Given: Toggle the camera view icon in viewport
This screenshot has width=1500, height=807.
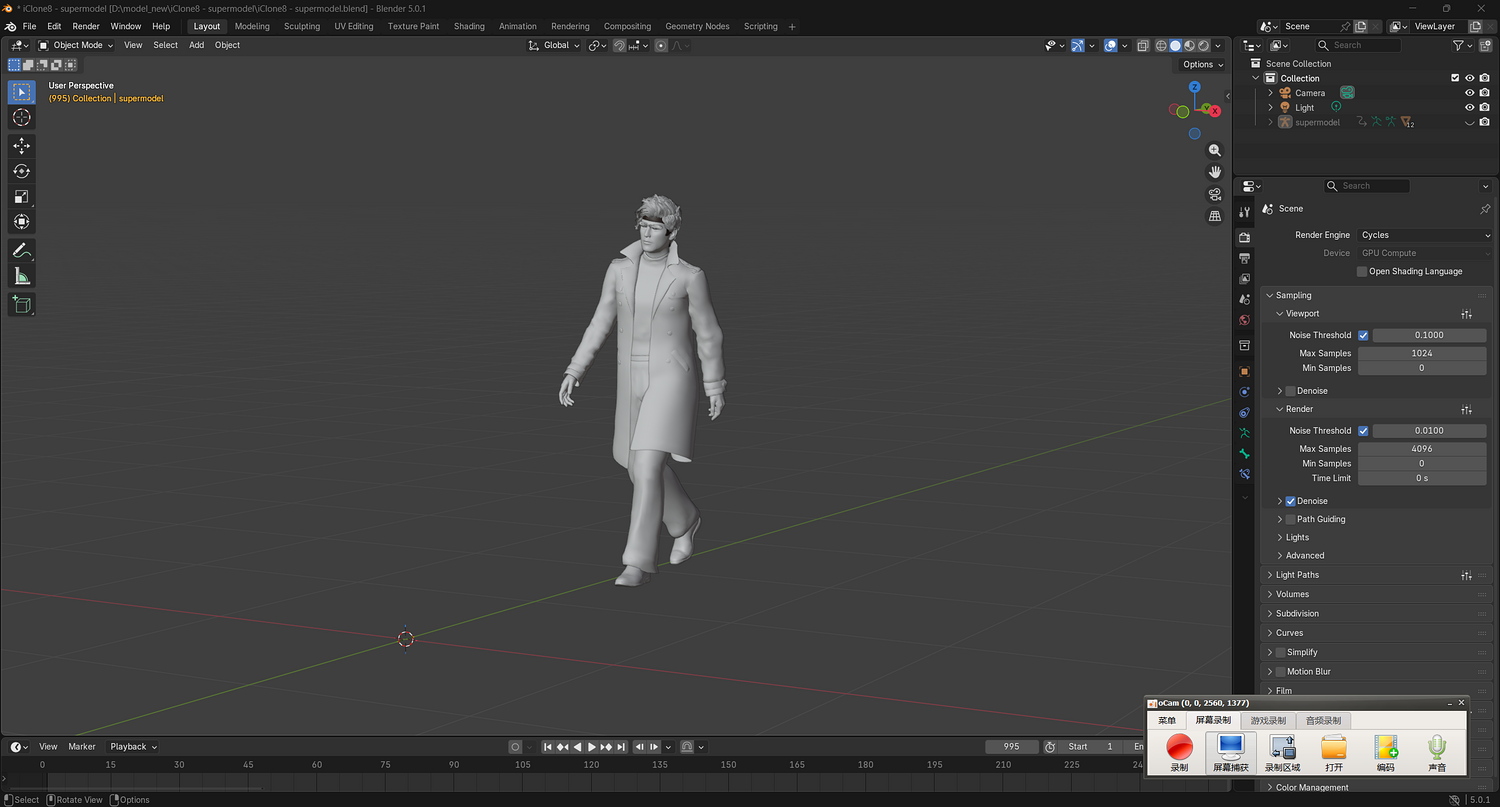Looking at the screenshot, I should pos(1215,194).
